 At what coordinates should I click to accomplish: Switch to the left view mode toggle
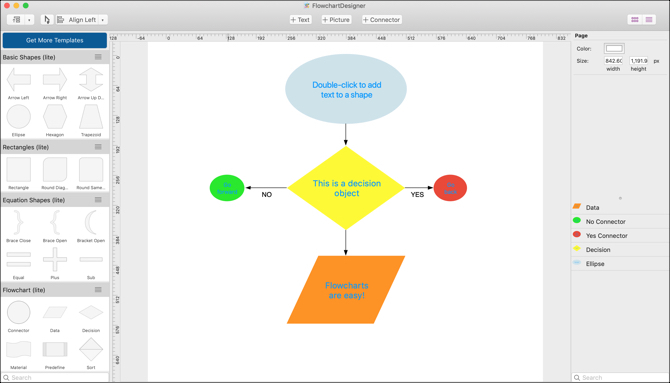coord(635,20)
